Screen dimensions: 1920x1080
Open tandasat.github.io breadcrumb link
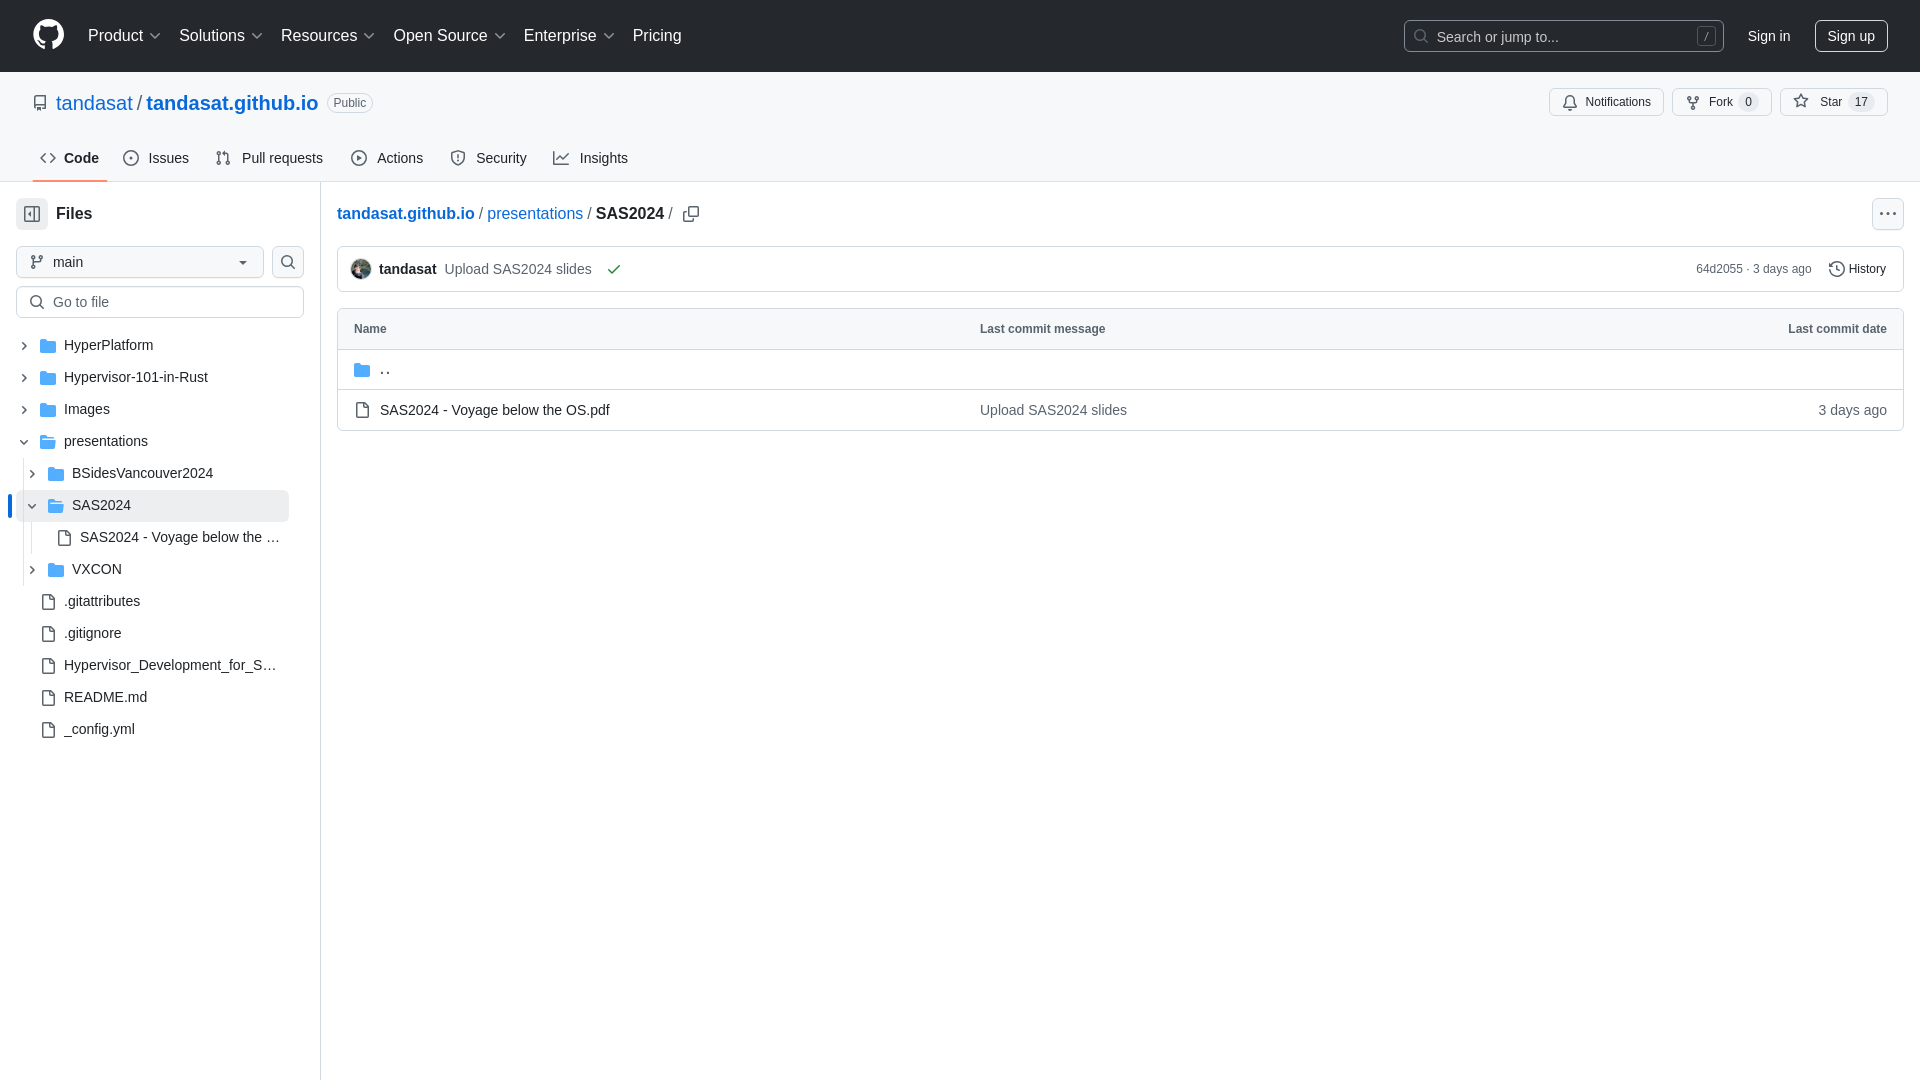(406, 214)
